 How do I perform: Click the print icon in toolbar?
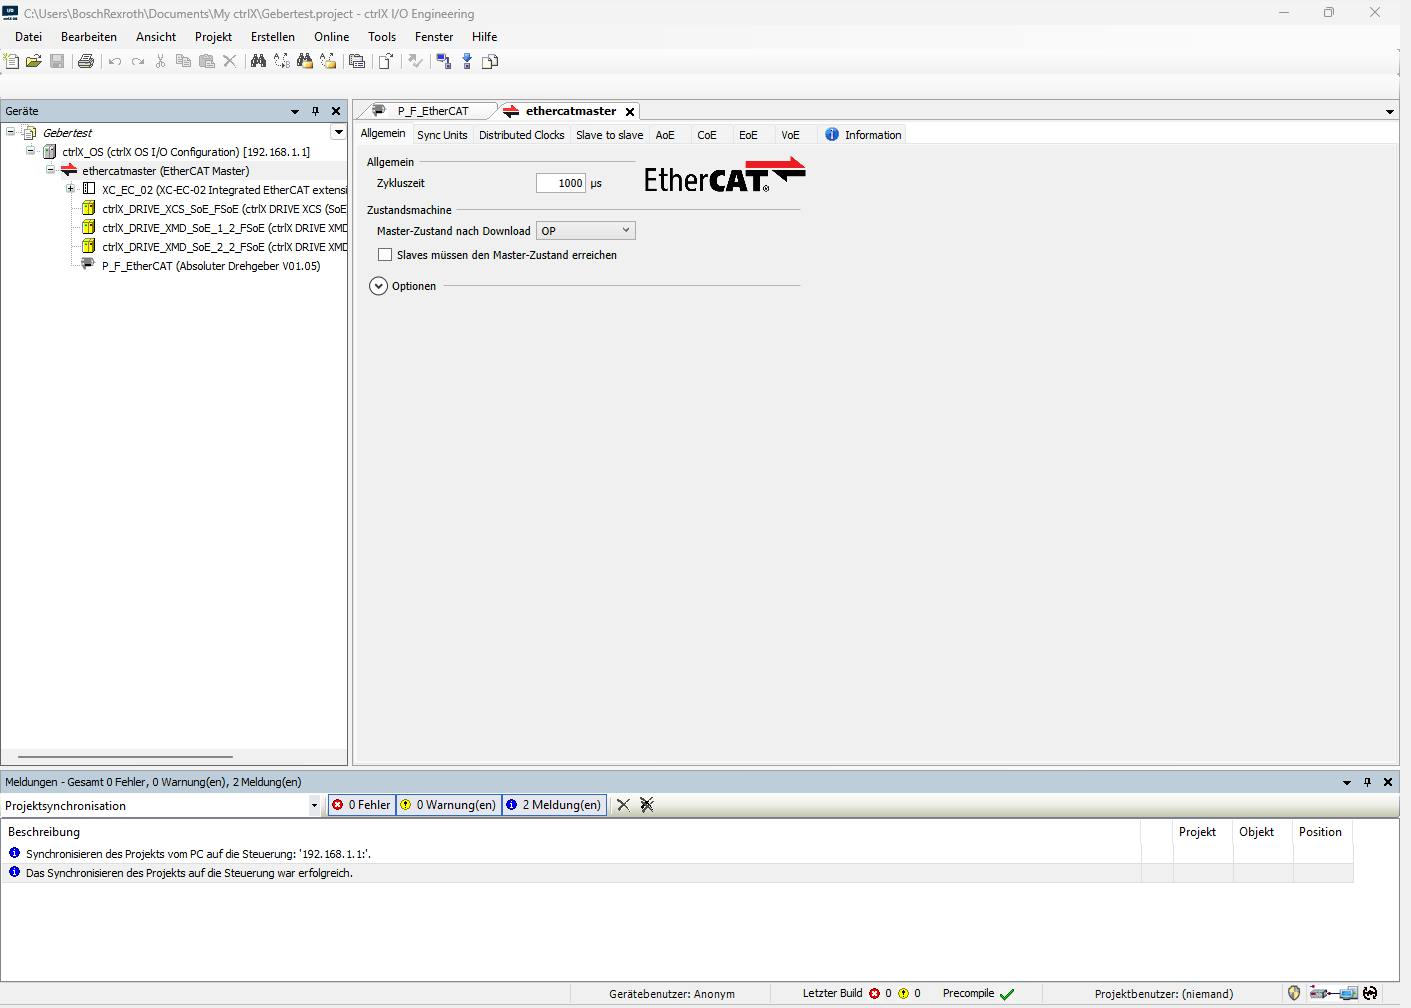pos(86,62)
